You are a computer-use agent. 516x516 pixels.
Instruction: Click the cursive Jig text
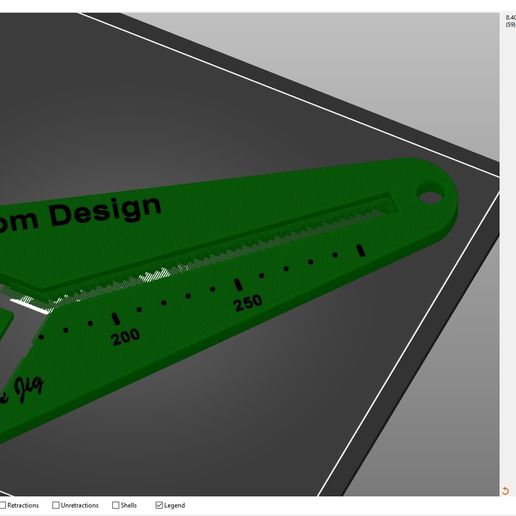[29, 389]
